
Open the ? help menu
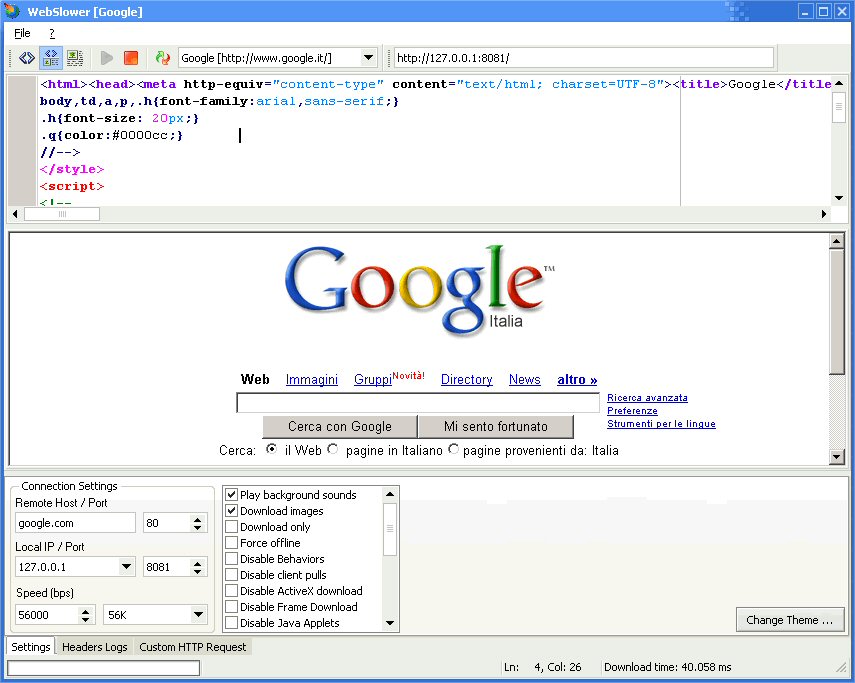[52, 33]
